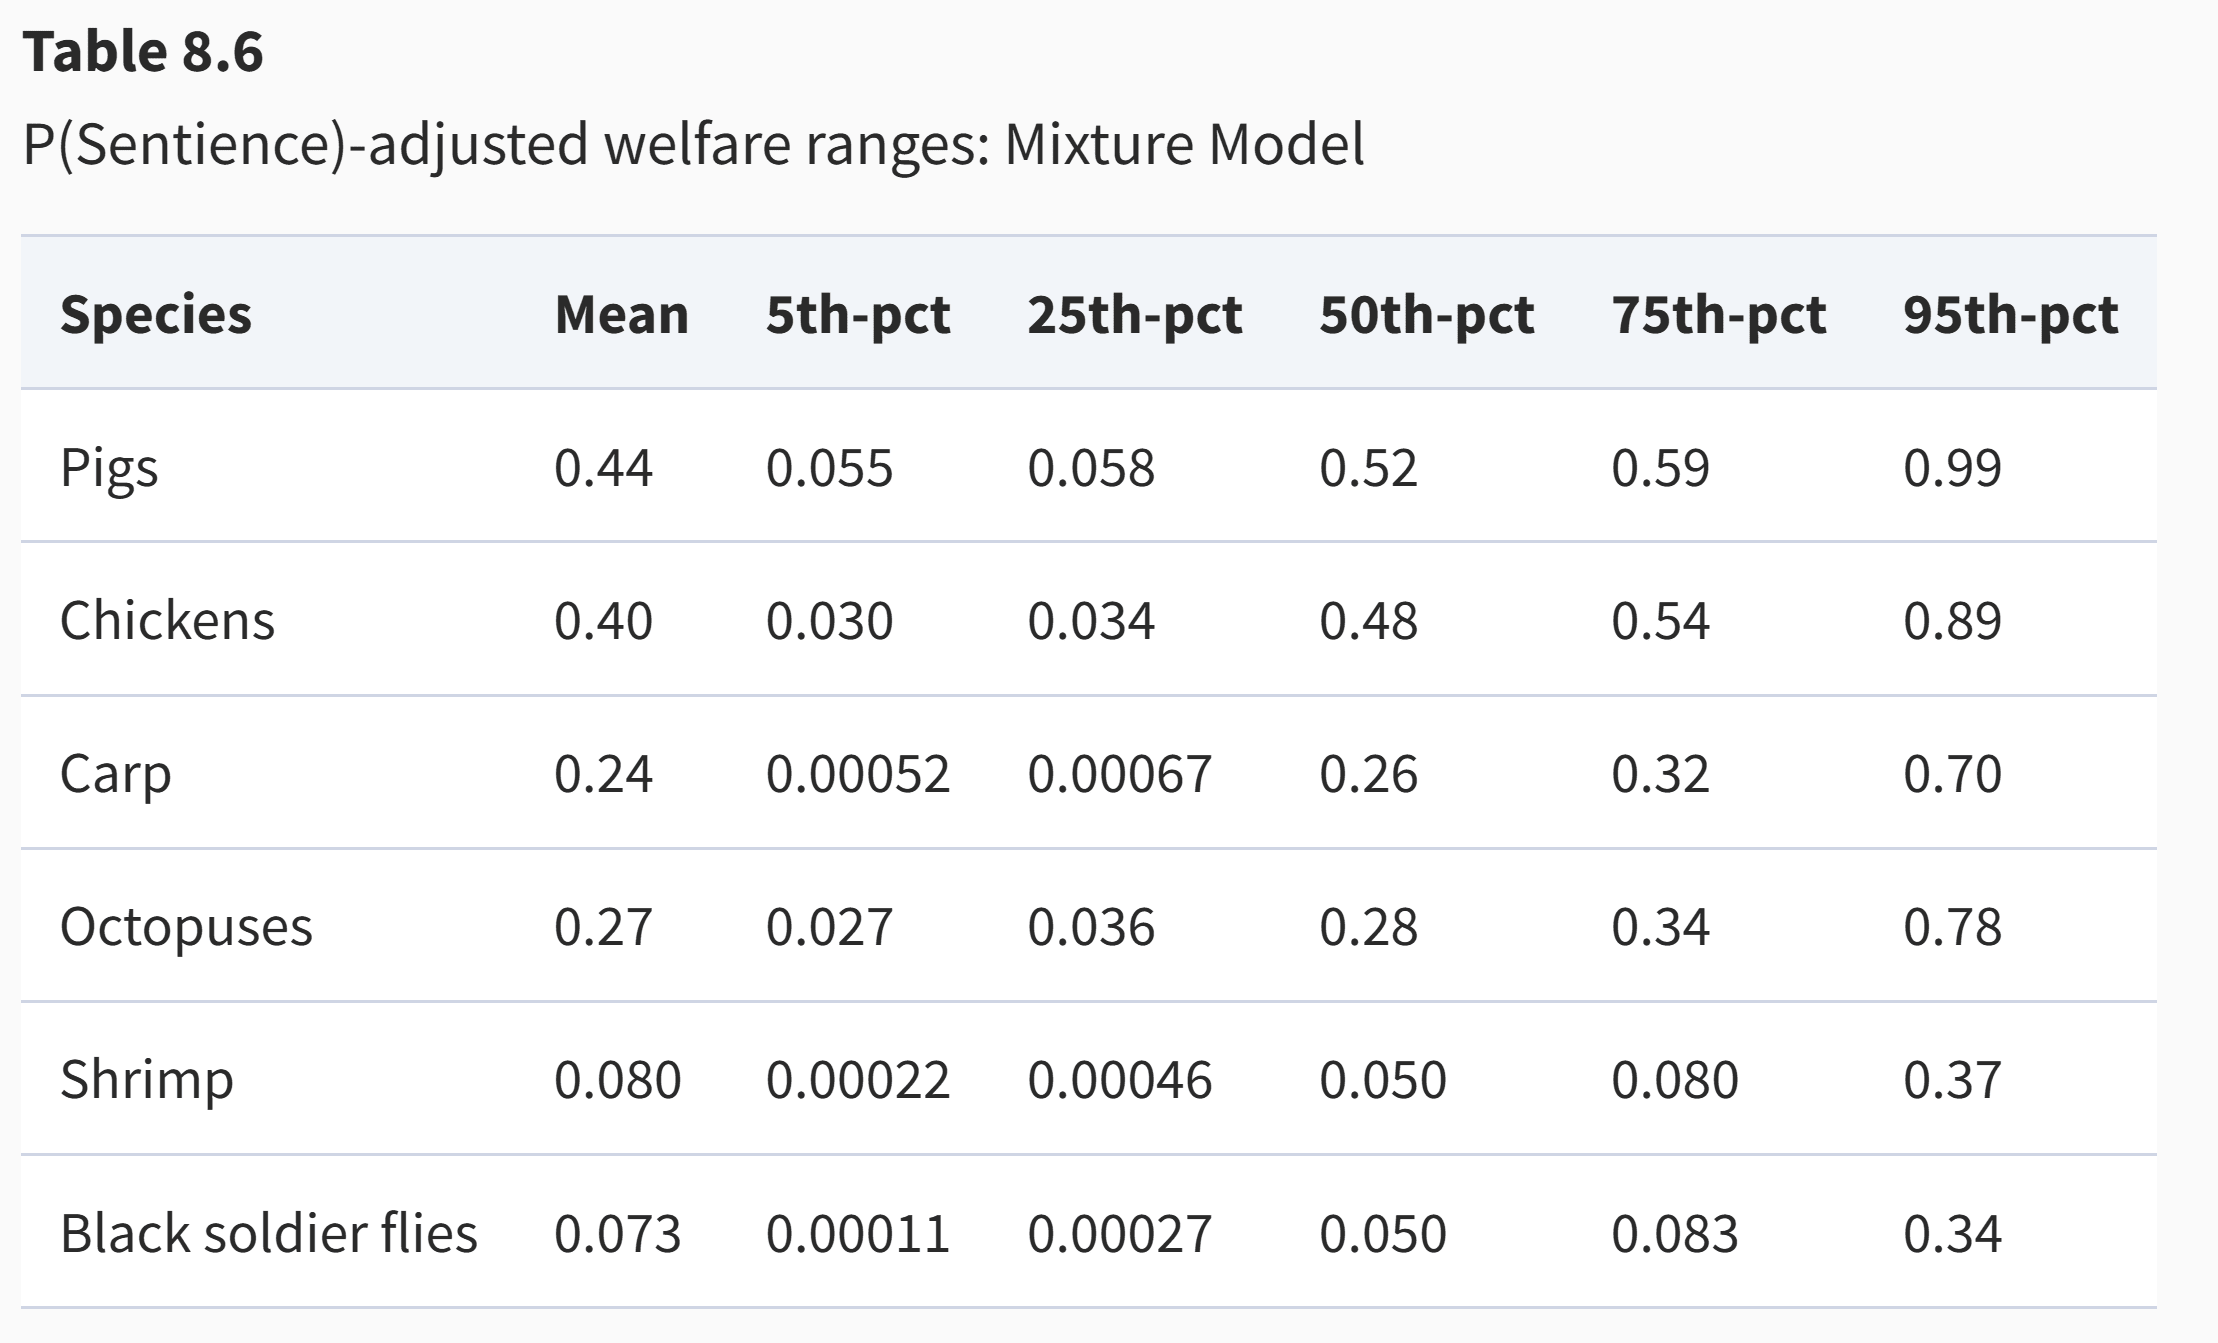Viewport: 2218px width, 1343px height.
Task: Click the Carp 5th-pct value 0.00052
Action: pyautogui.click(x=857, y=774)
